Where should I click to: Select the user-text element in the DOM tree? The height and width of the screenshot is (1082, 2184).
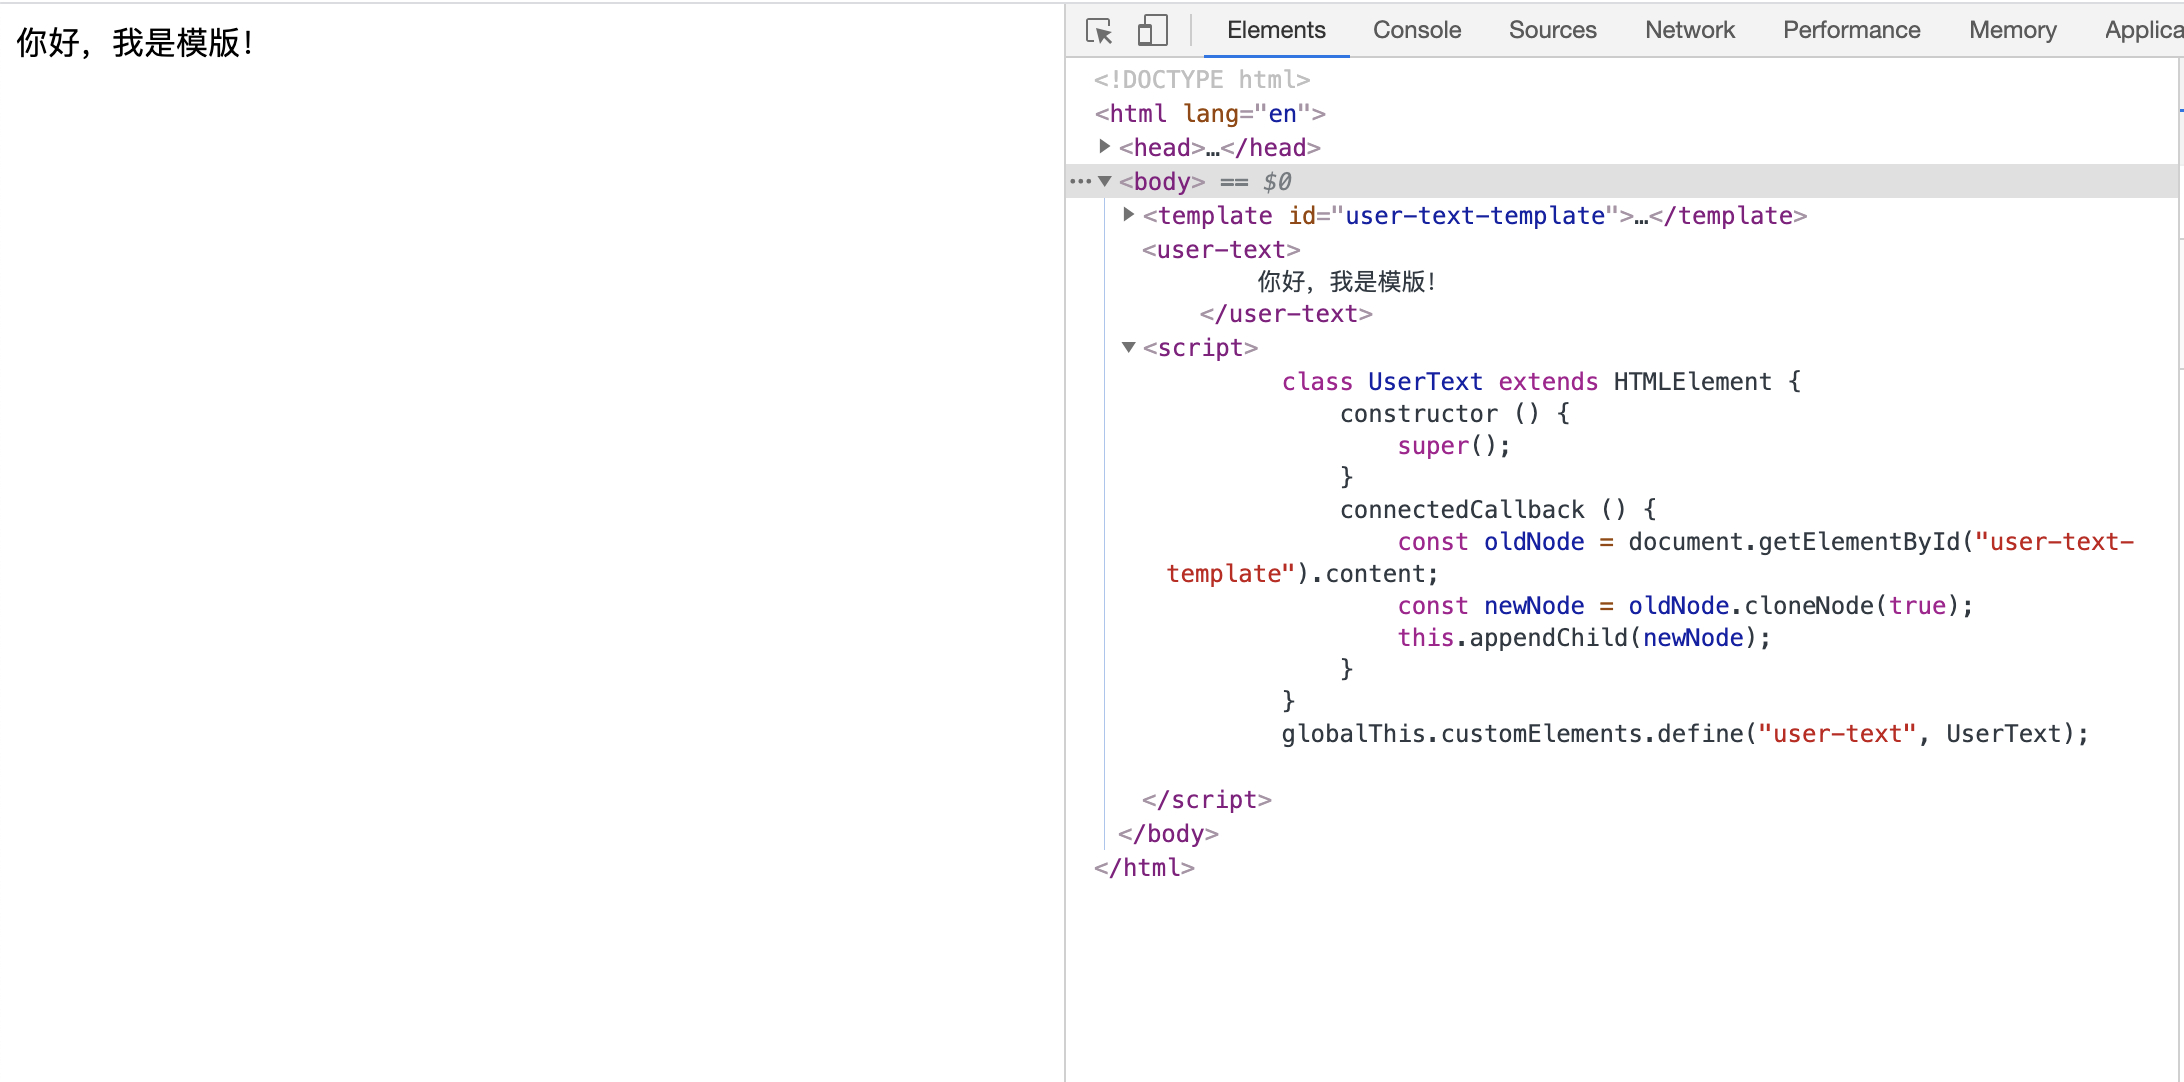(x=1221, y=249)
